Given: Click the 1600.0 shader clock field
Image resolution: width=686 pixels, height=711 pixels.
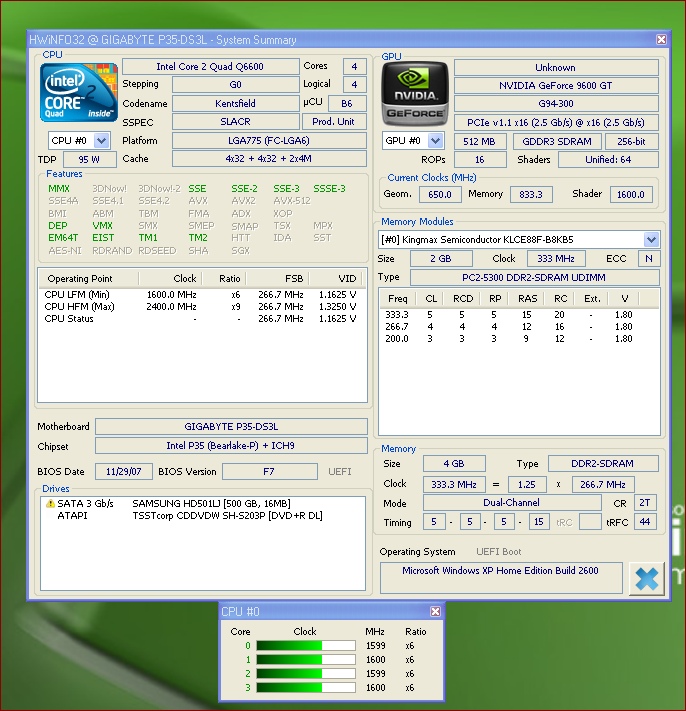Looking at the screenshot, I should click(x=631, y=195).
